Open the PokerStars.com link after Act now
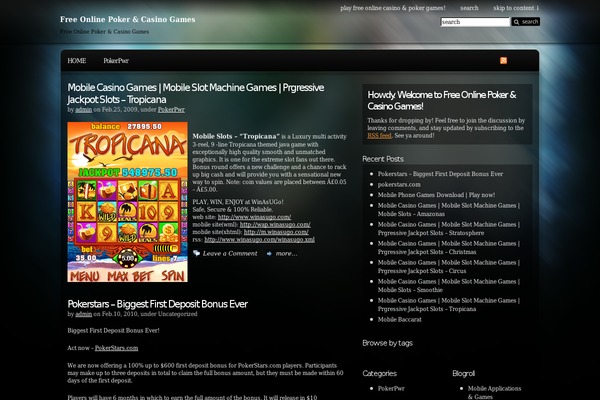The height and width of the screenshot is (400, 600). (x=116, y=348)
